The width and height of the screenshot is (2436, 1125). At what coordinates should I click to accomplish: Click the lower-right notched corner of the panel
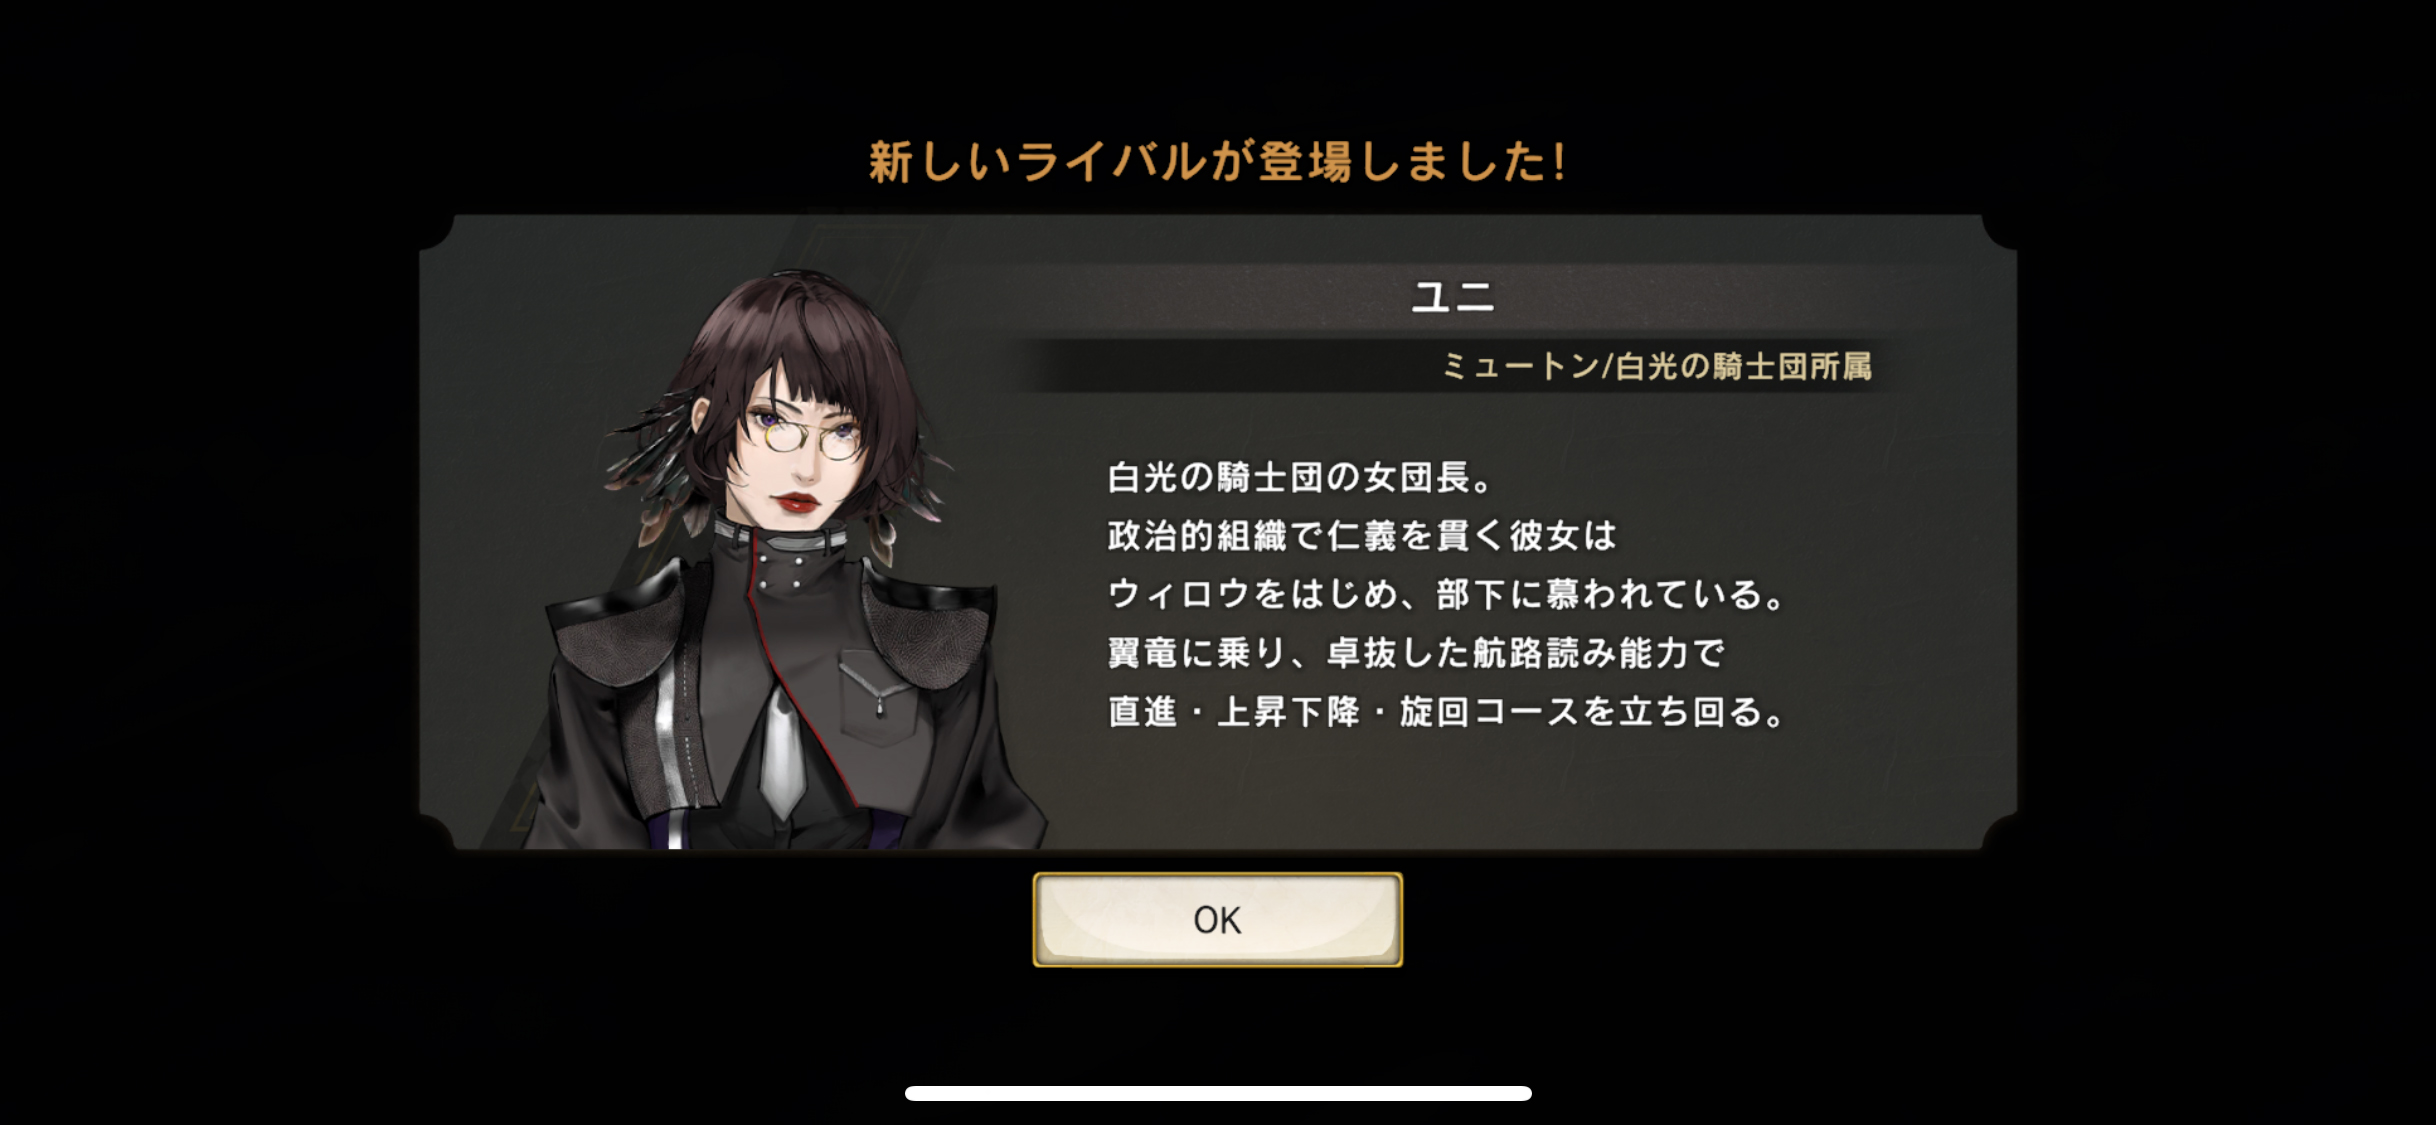tap(1998, 831)
